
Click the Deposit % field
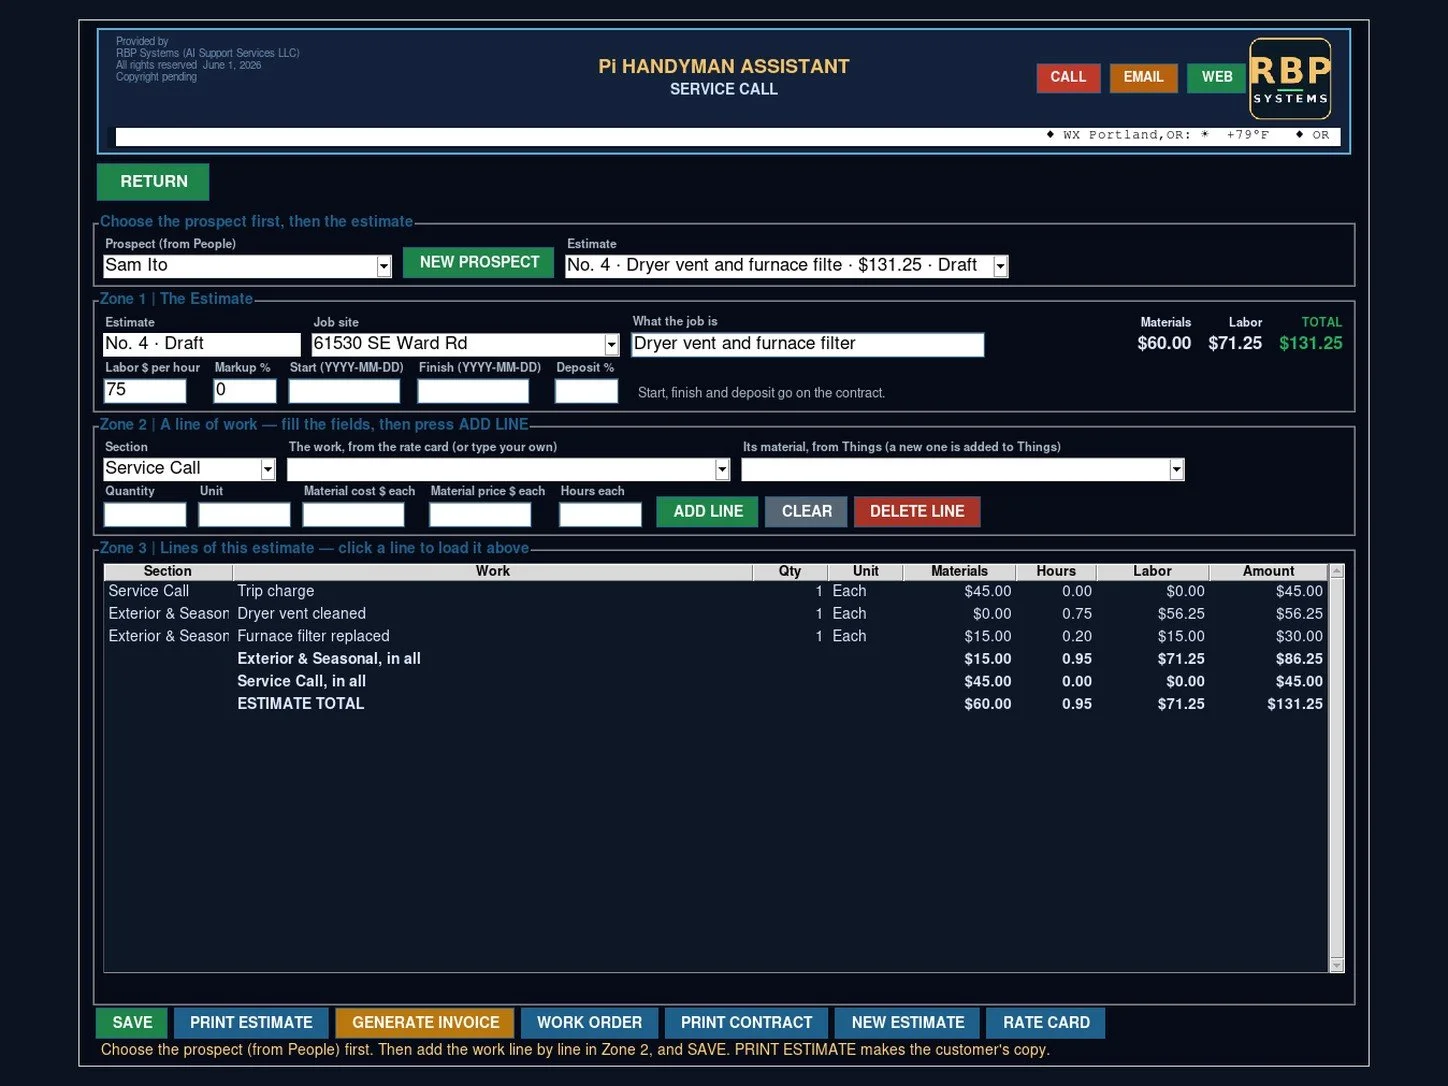click(x=587, y=390)
